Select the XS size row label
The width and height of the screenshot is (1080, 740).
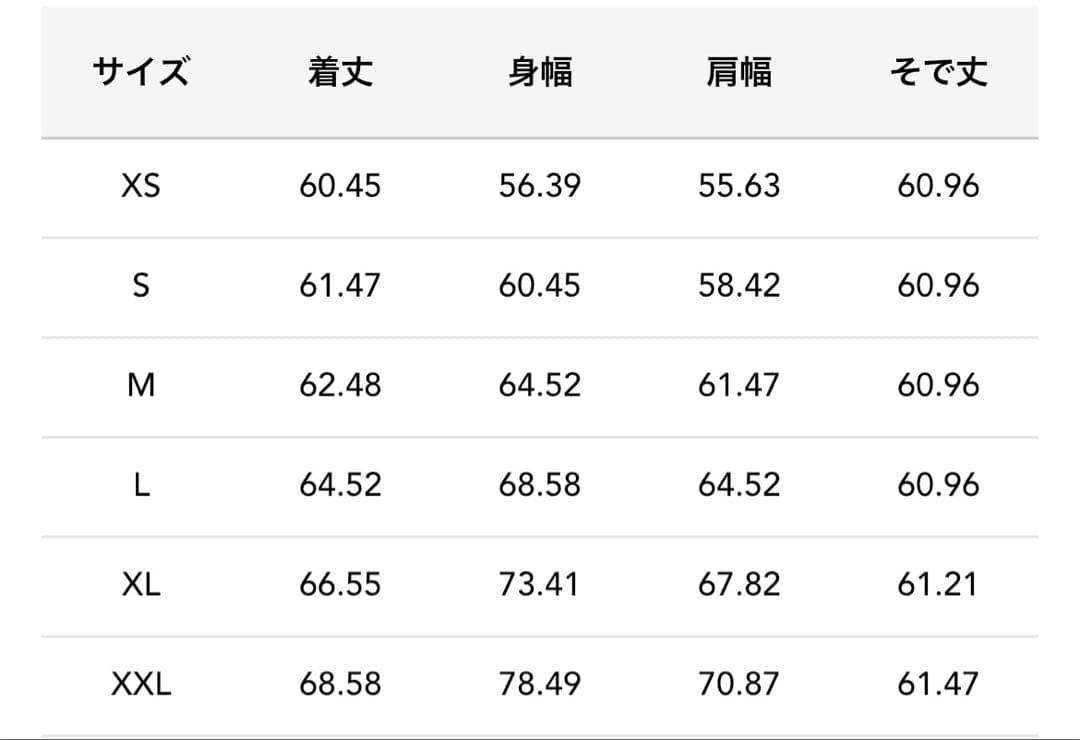(x=141, y=186)
